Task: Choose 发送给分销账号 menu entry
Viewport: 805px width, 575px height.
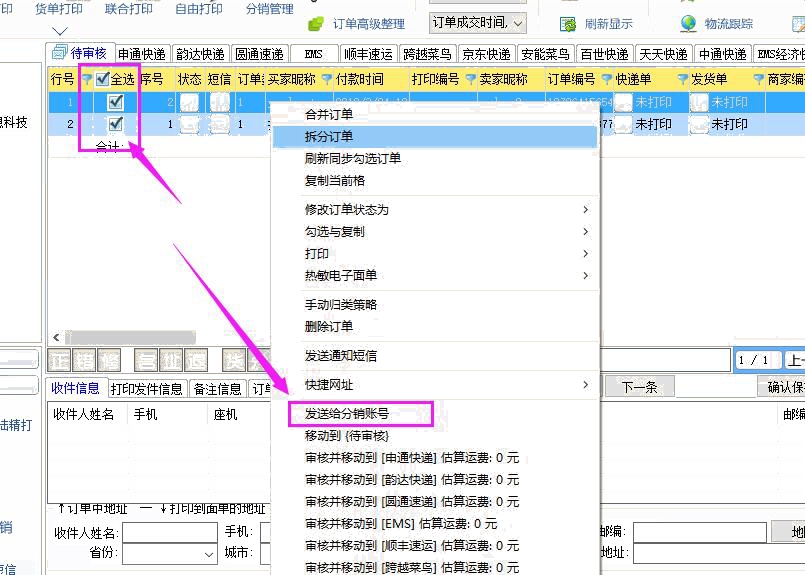Action: pos(435,414)
